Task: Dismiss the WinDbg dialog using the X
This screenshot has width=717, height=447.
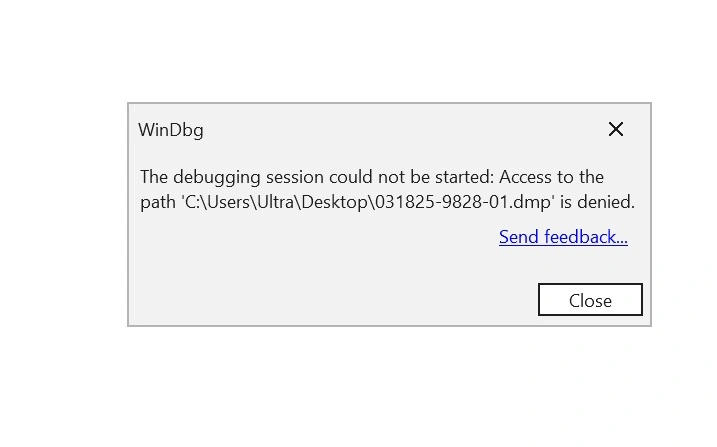Action: point(615,129)
